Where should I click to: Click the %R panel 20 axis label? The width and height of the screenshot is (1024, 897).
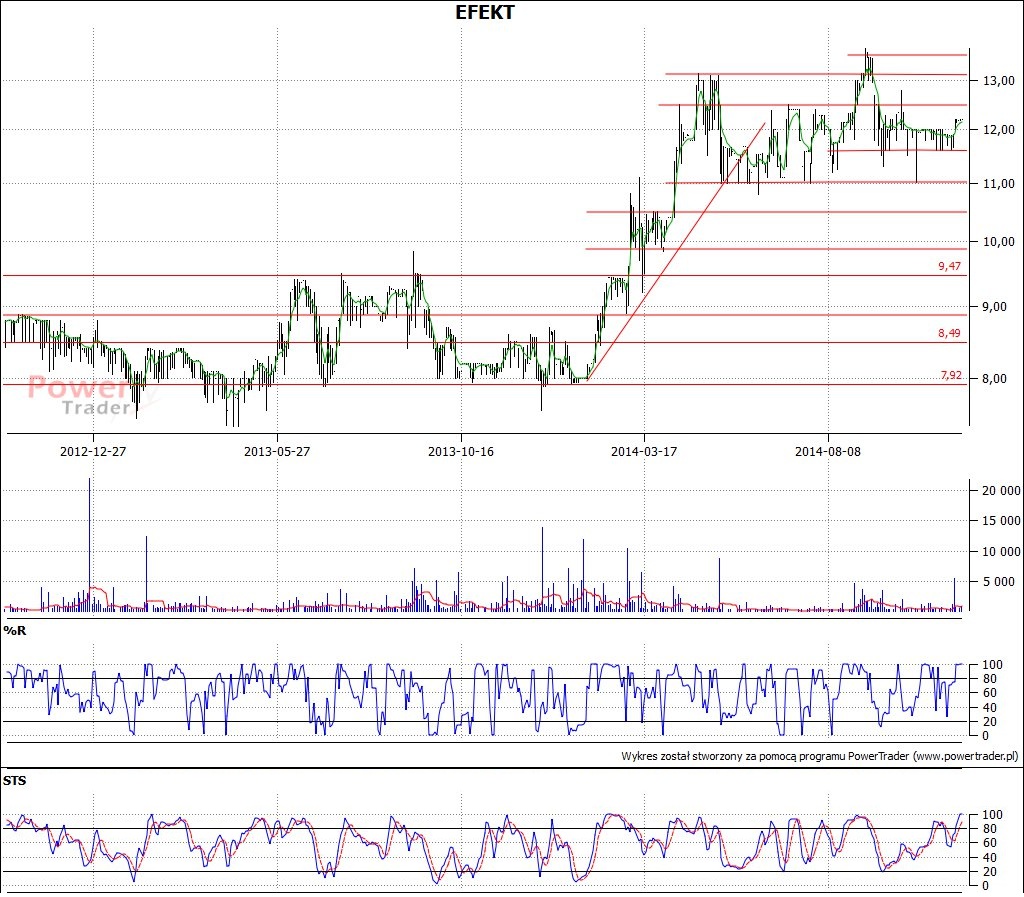(x=989, y=722)
